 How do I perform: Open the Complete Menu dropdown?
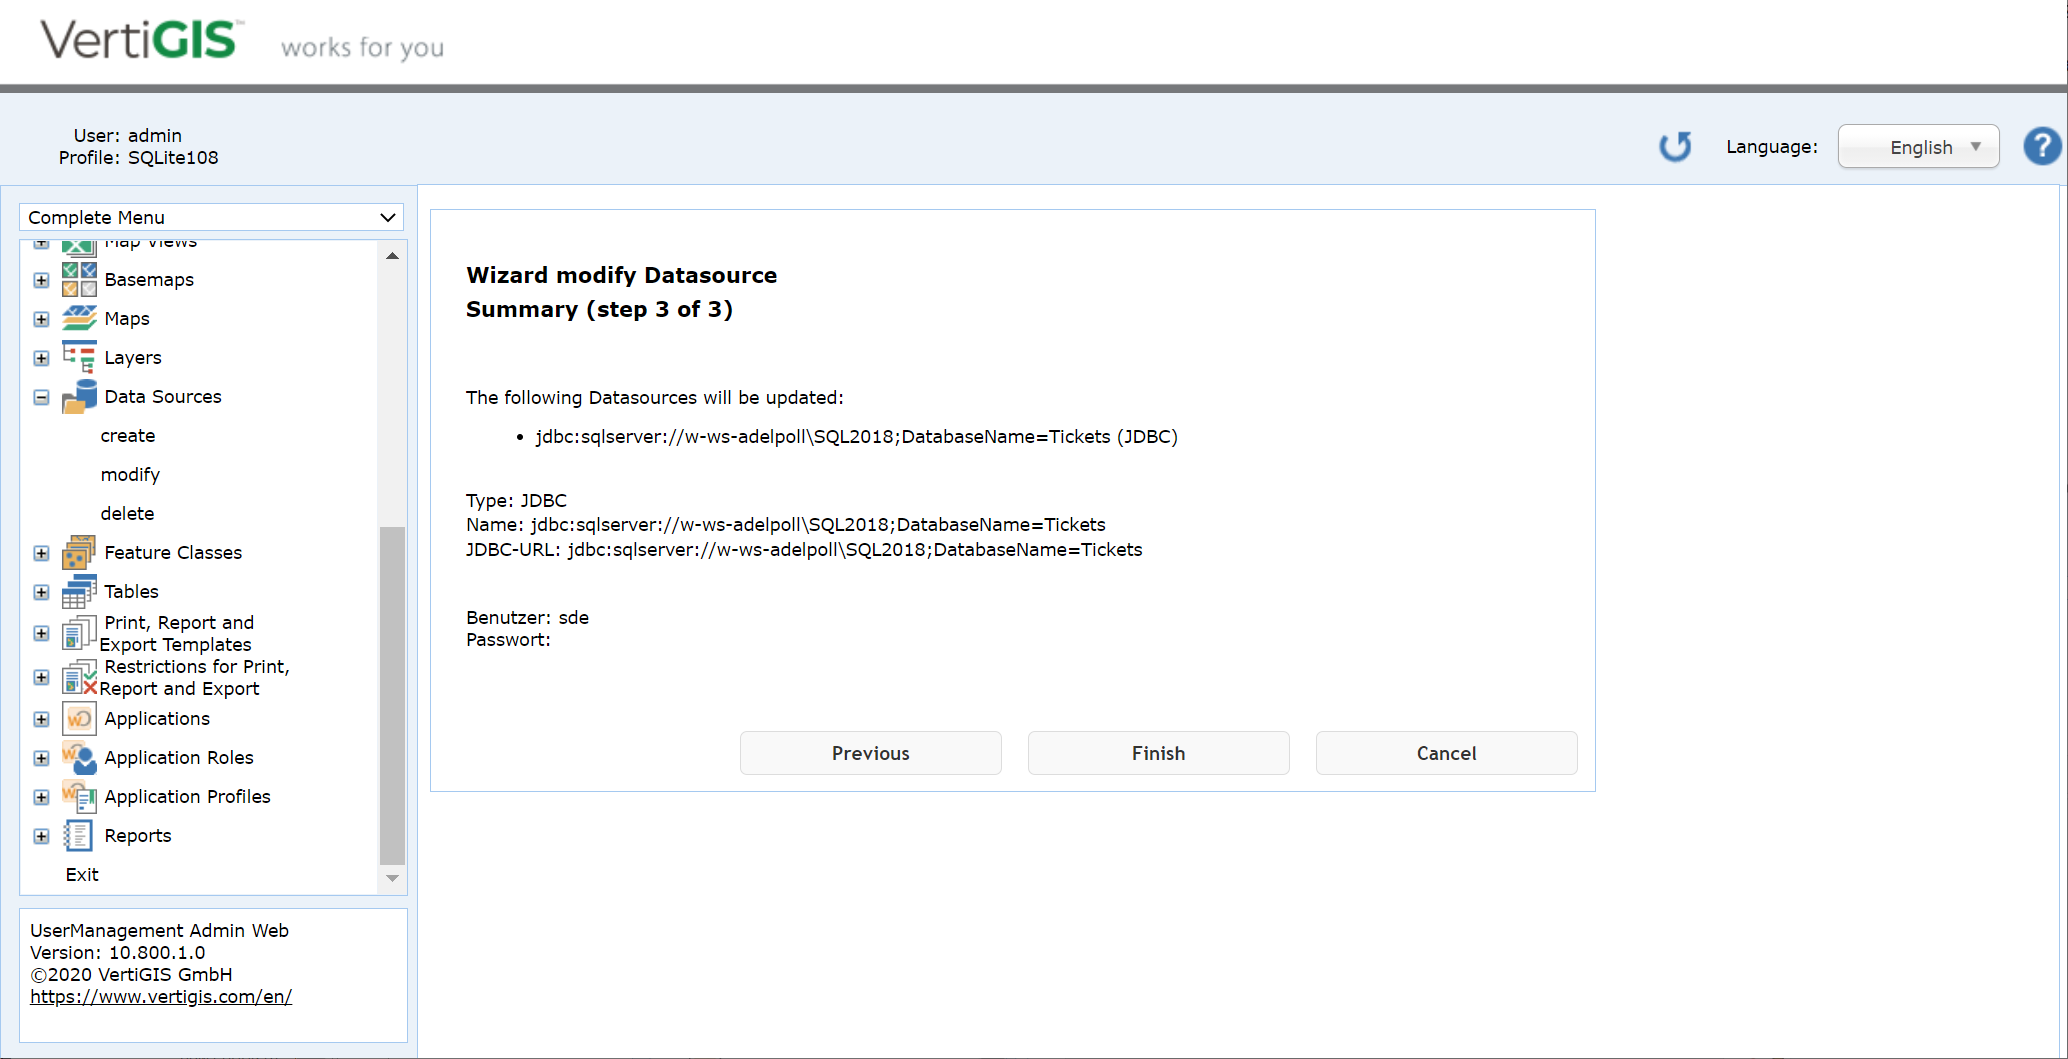coord(211,217)
